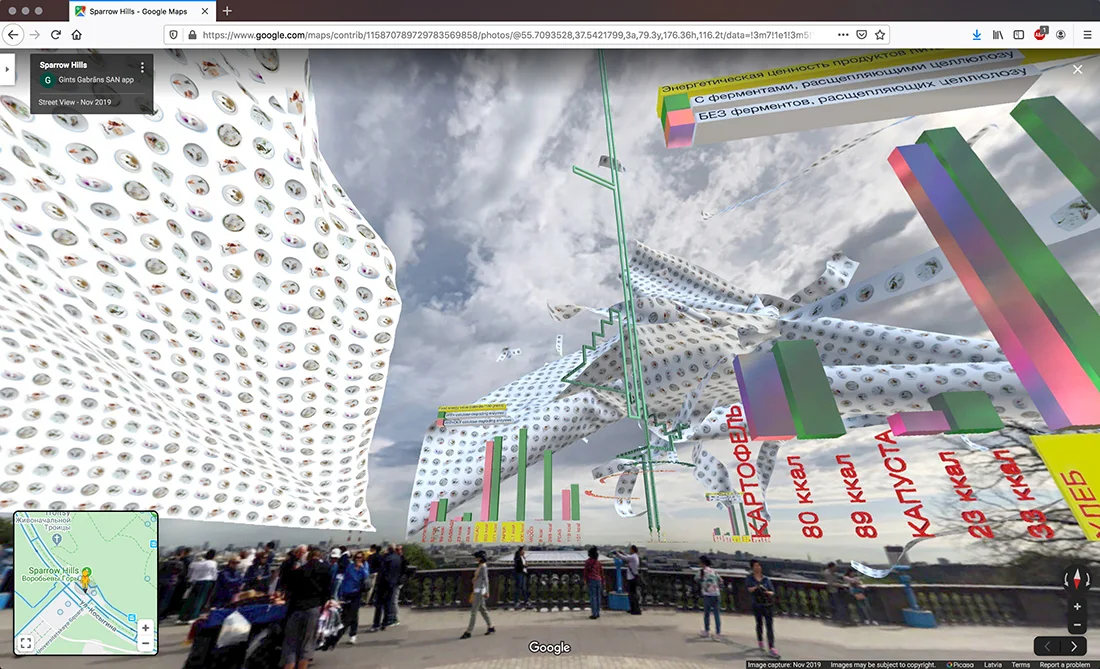Show site security info via padlock icon
This screenshot has width=1100, height=669.
(192, 34)
